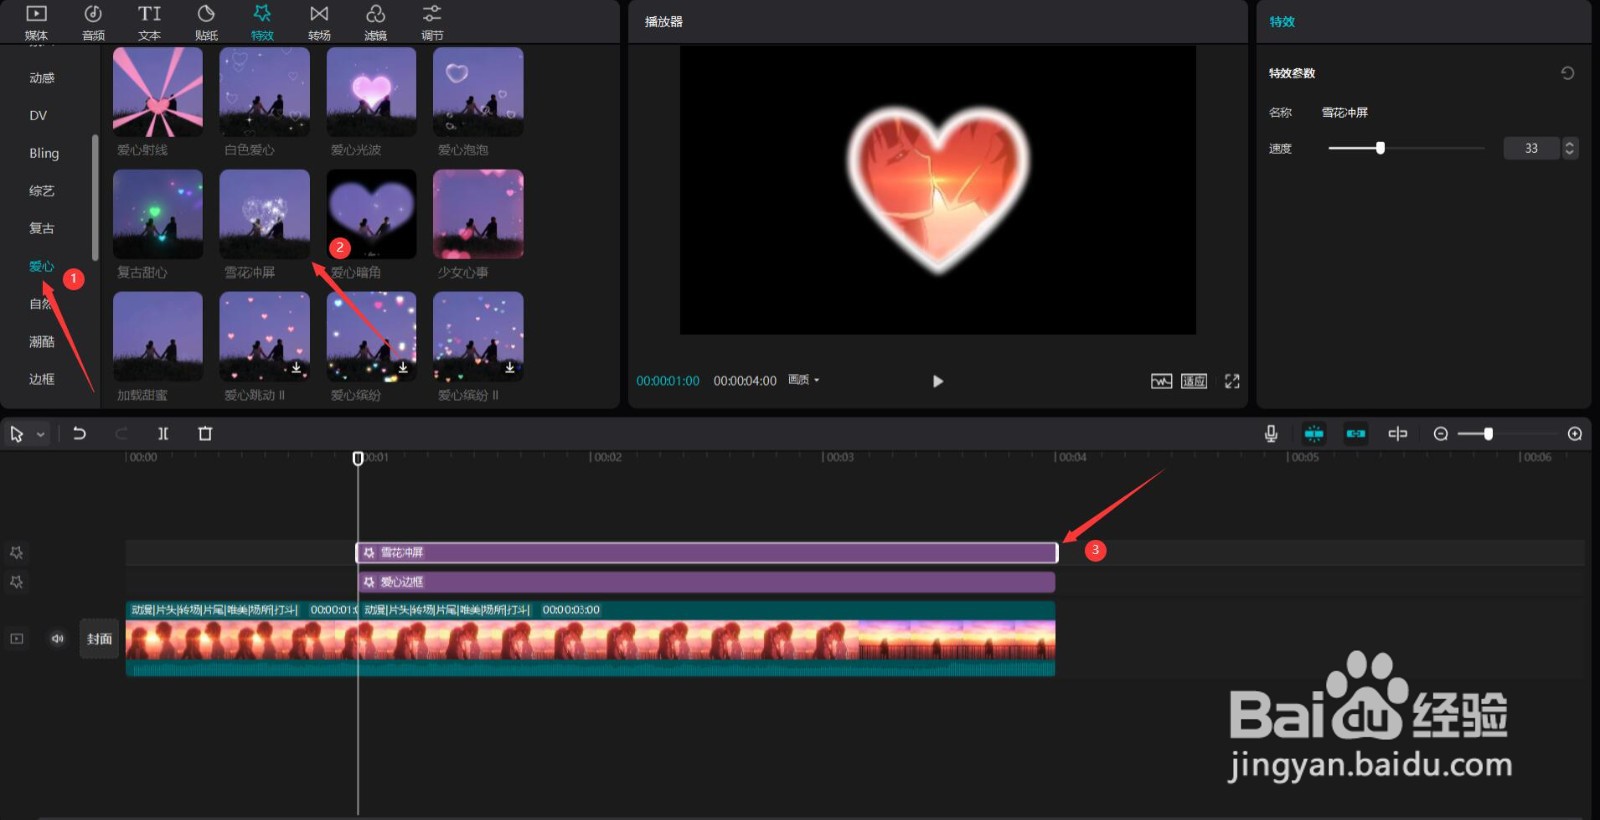
Task: Open the 贴纸 stickers tab
Action: point(206,22)
